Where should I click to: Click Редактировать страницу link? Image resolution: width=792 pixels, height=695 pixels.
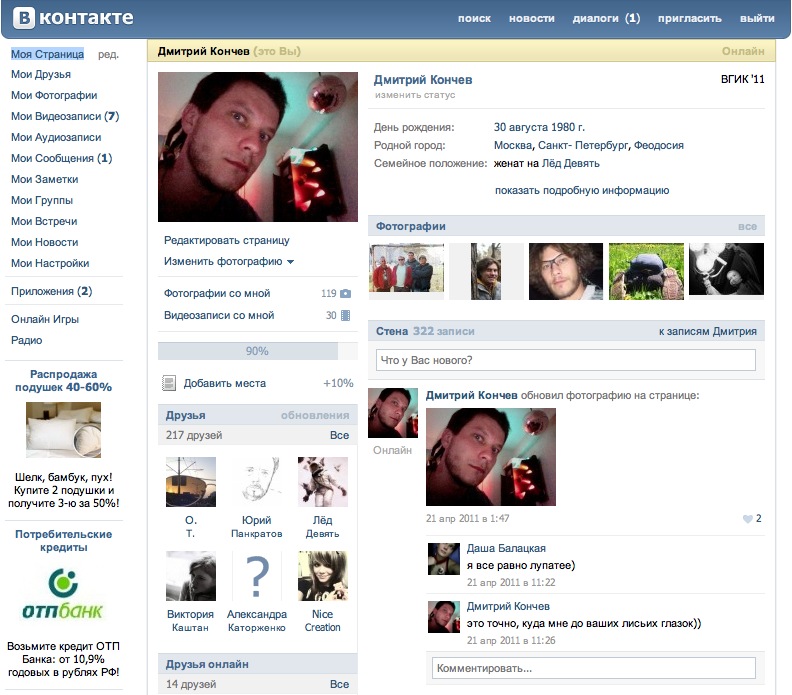point(227,240)
